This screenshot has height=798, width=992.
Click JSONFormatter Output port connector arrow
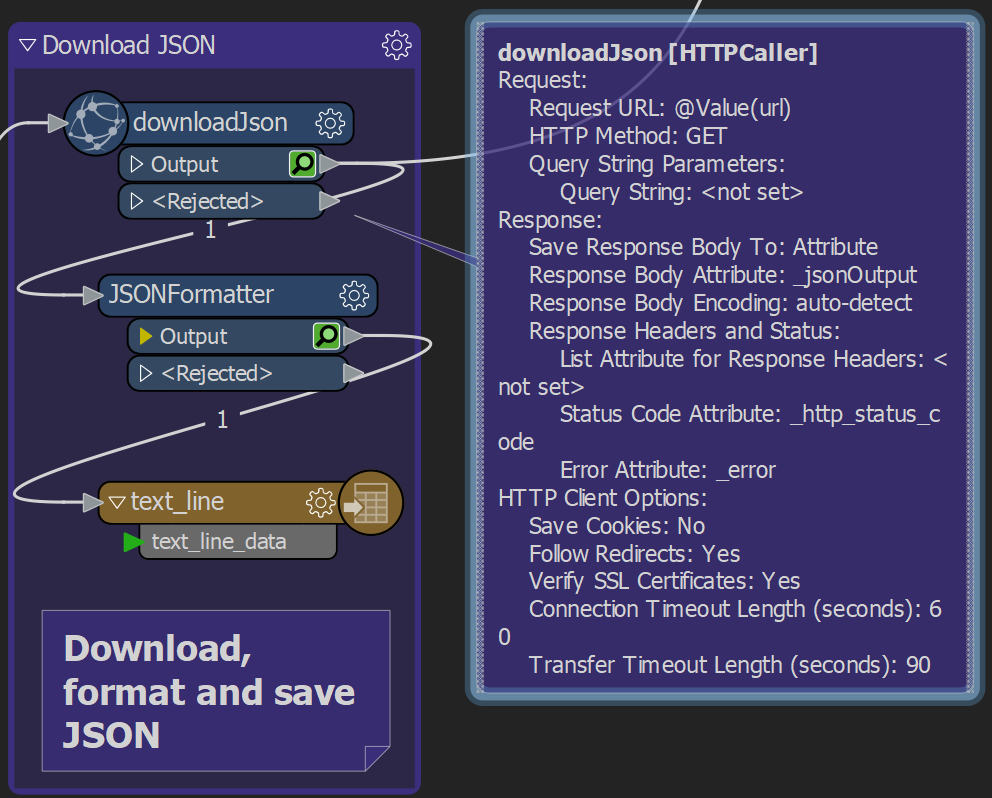354,336
